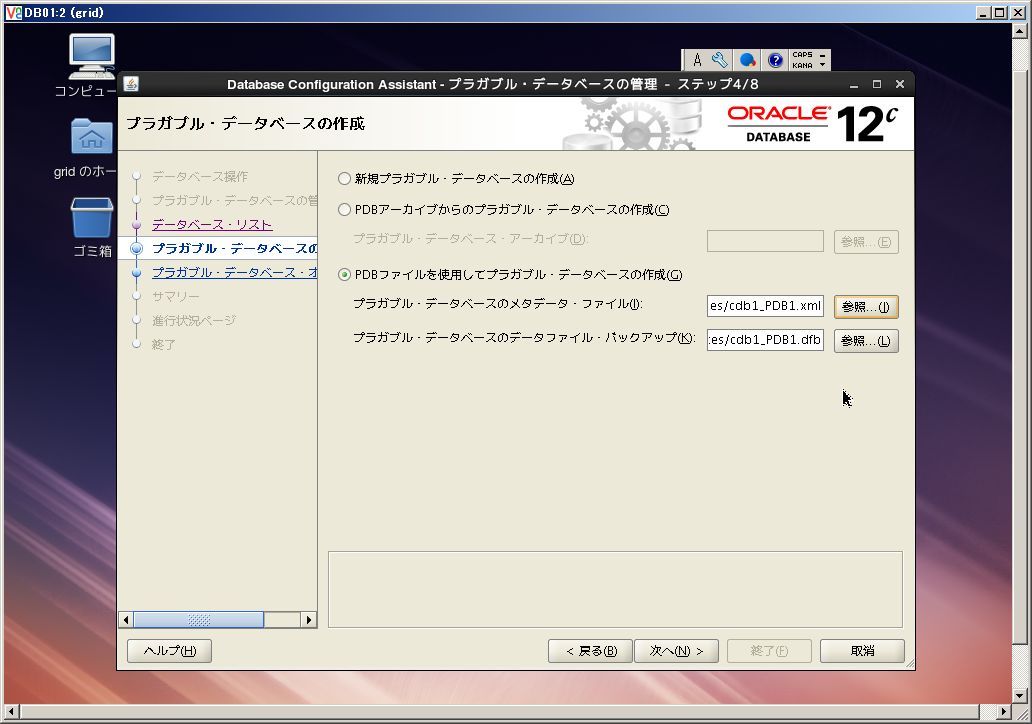Screen dimensions: 1032x724
Task: Click the VNC logo icon in title bar
Action: coord(13,13)
